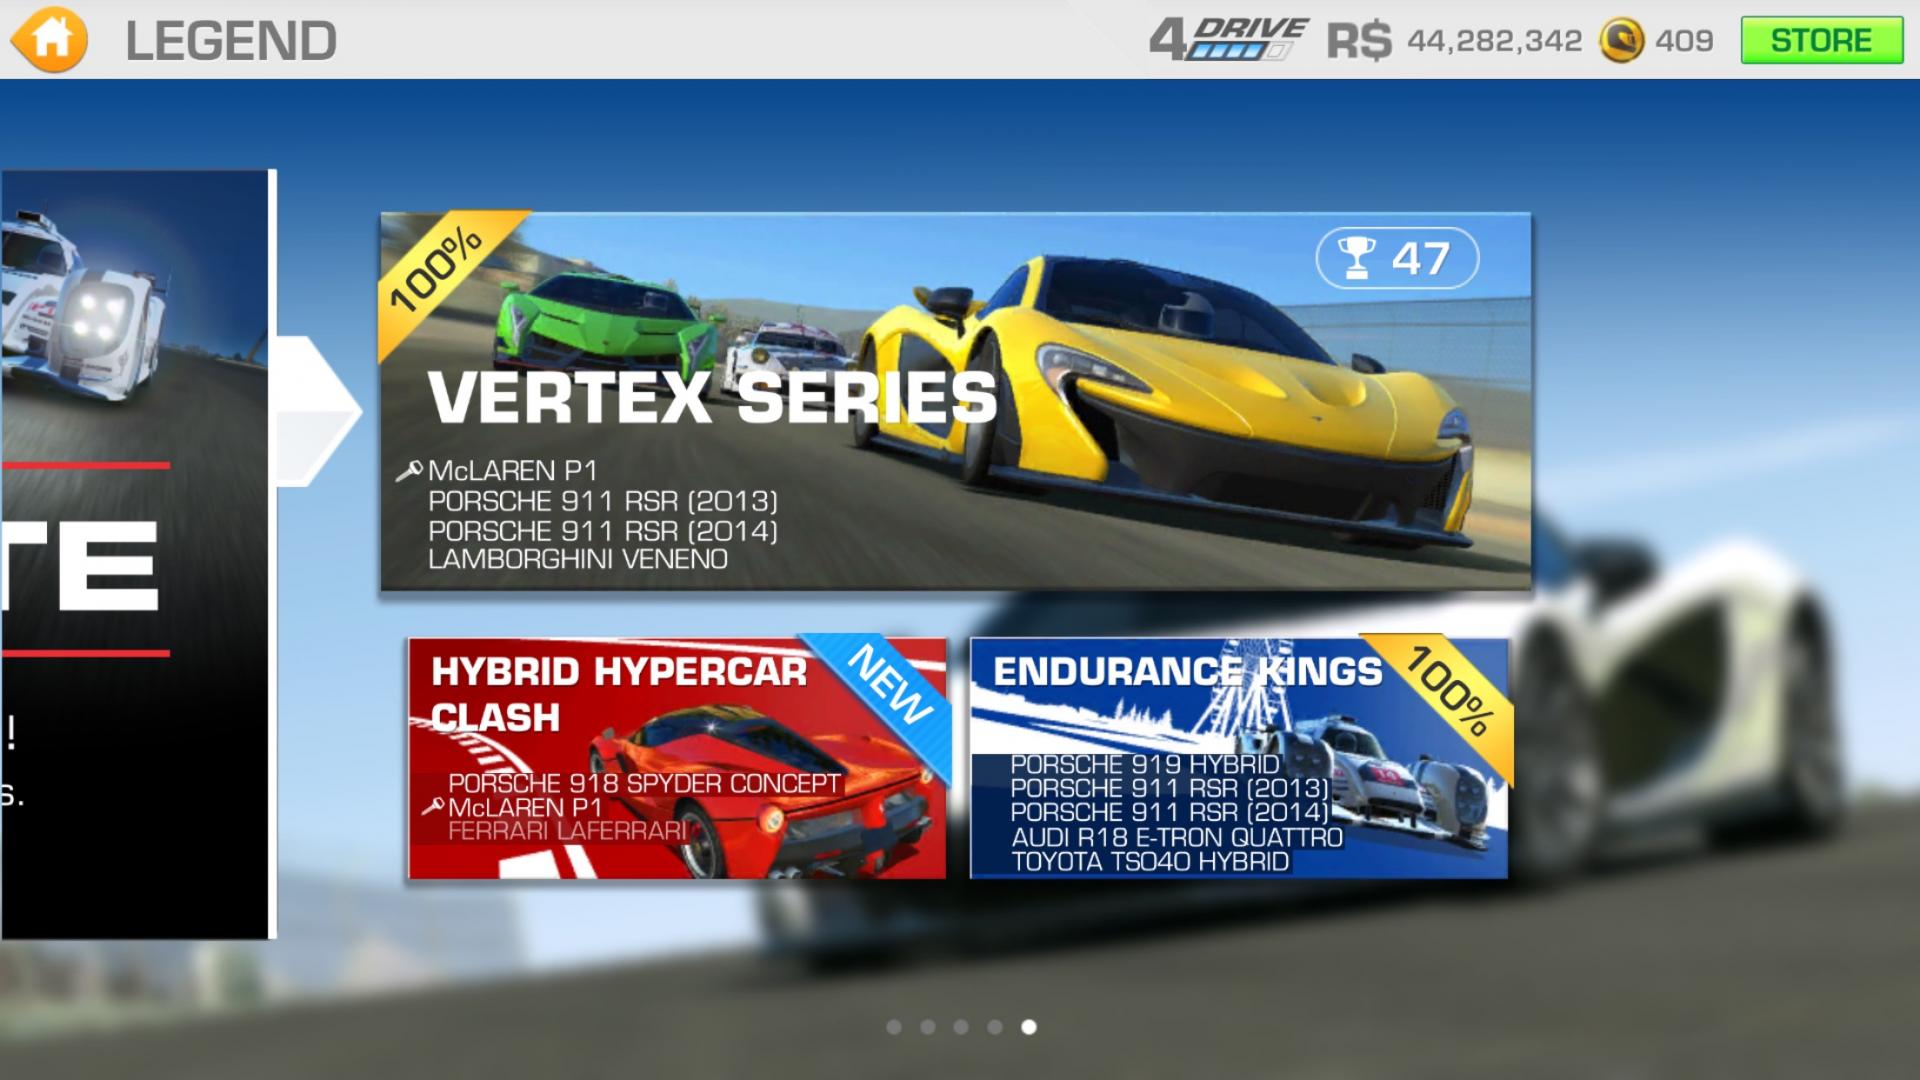The width and height of the screenshot is (1920, 1080).
Task: Tap PORSCHE 918 SPYDER CONCEPT entry
Action: pos(645,783)
